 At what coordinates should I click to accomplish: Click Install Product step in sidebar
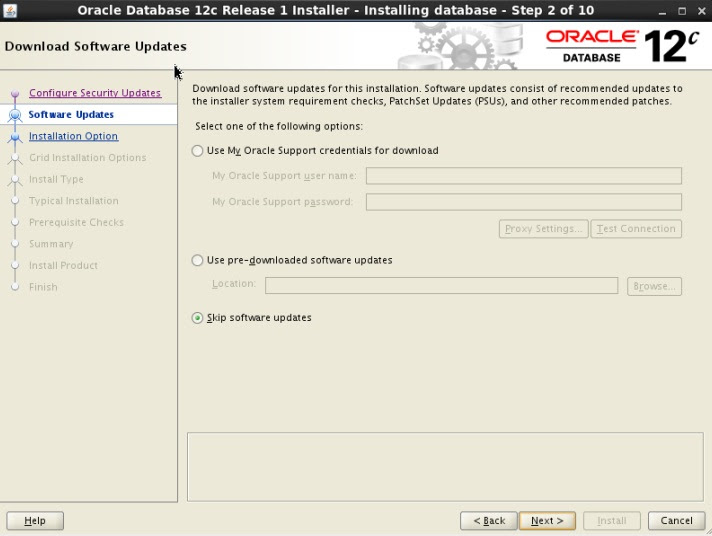coord(63,266)
